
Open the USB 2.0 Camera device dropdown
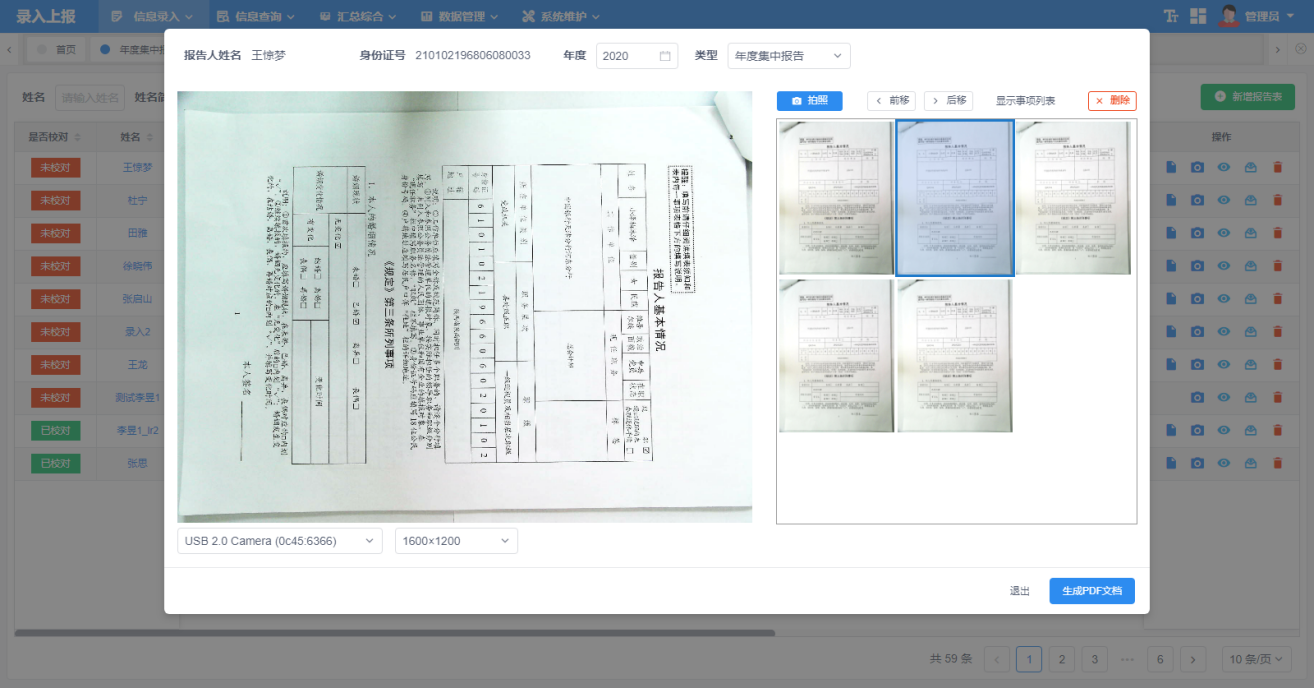(x=279, y=541)
